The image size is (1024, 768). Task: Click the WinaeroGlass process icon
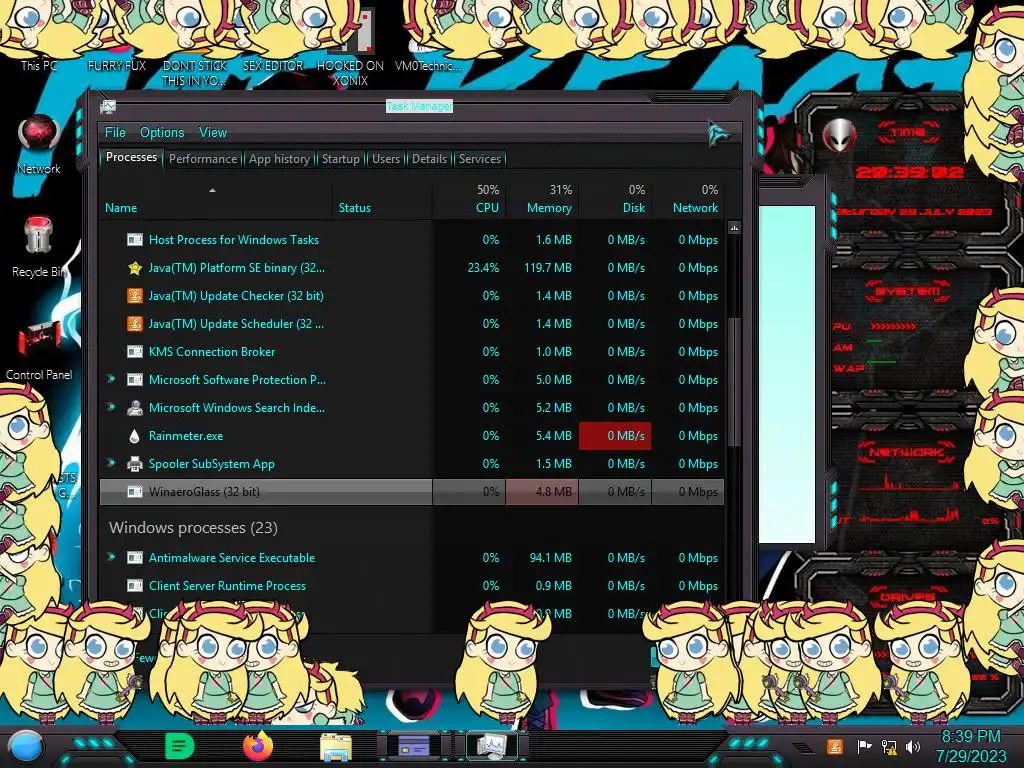[x=135, y=492]
